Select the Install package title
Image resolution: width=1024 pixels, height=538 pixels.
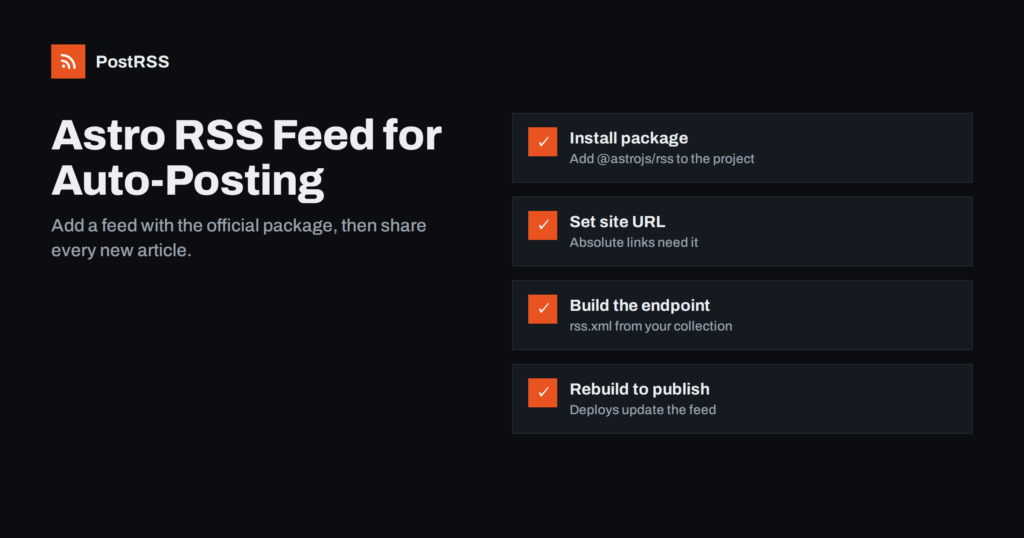pos(629,138)
